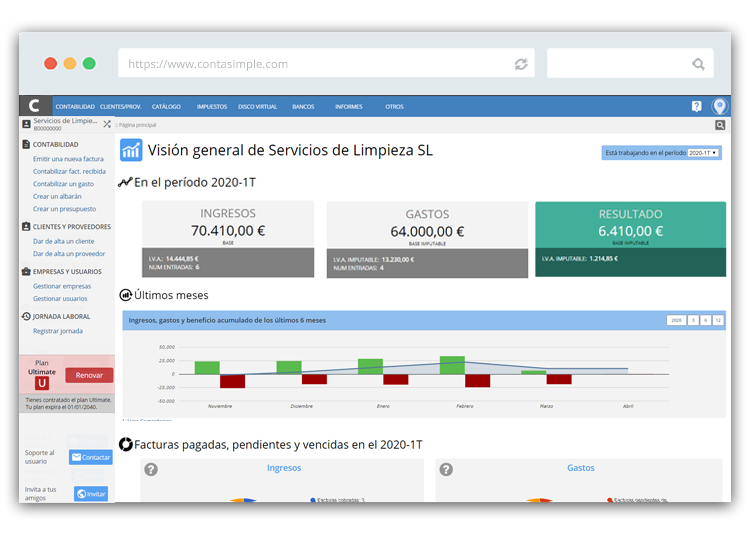Click the donut icon beside Facturas pagadas
This screenshot has width=750, height=556.
click(126, 445)
